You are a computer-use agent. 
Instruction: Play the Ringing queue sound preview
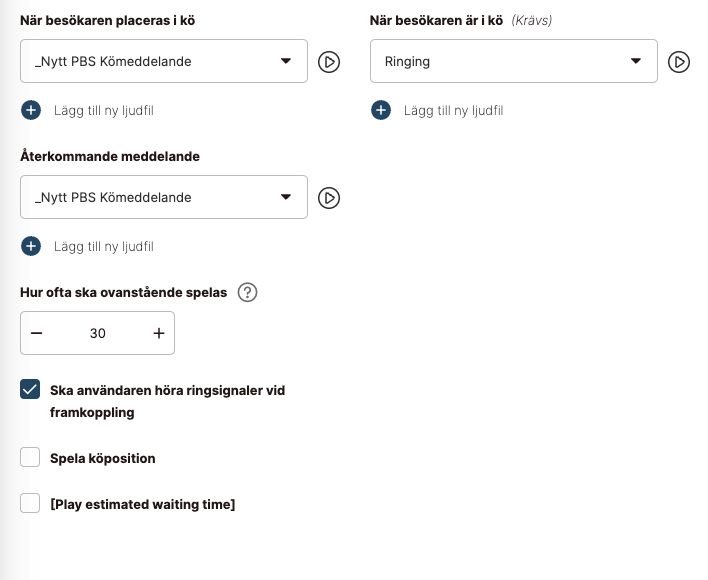click(x=679, y=62)
